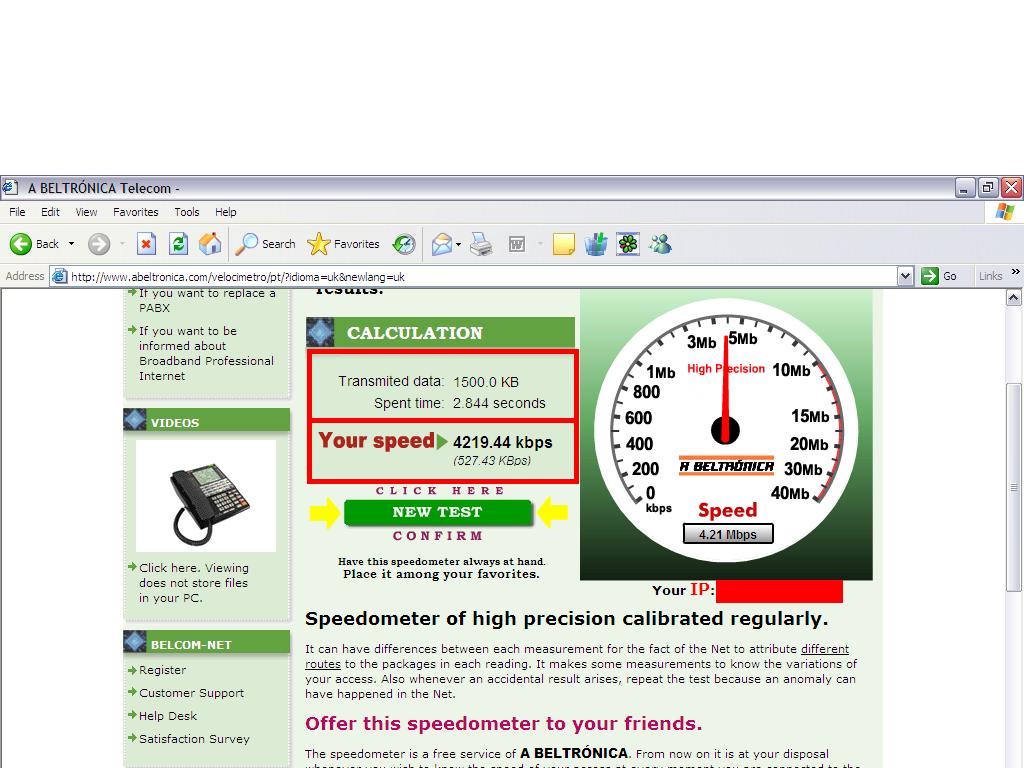Follow the 'different routes' hyperlink
This screenshot has width=1024, height=768.
[825, 648]
